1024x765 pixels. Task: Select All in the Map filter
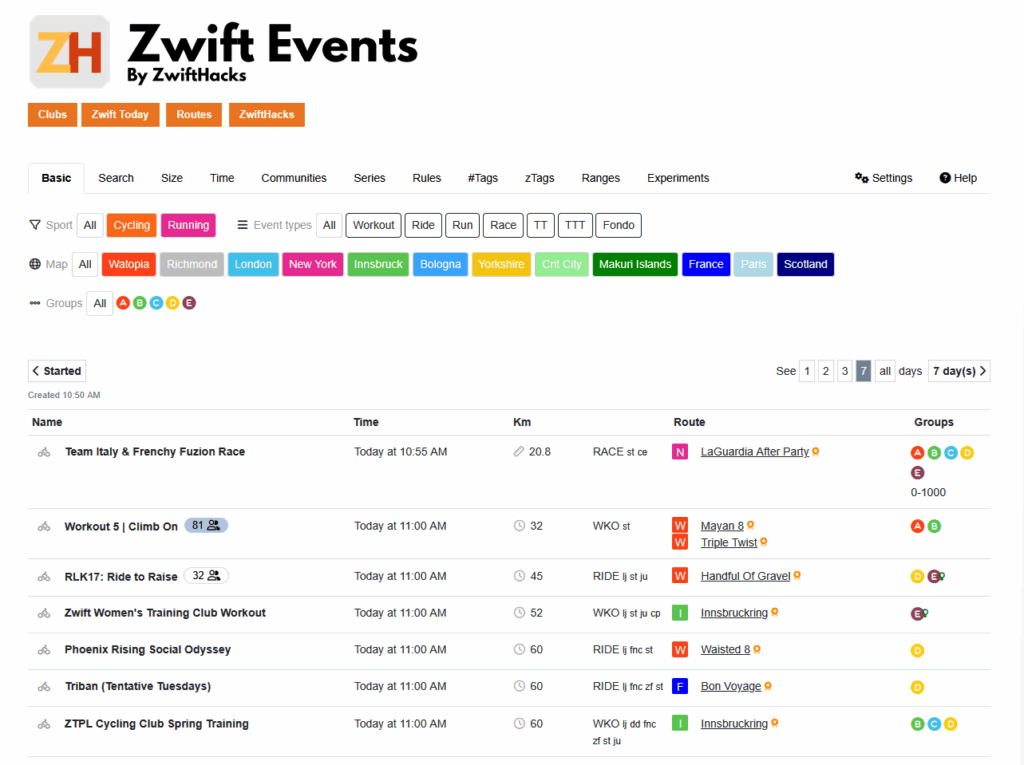[x=85, y=264]
